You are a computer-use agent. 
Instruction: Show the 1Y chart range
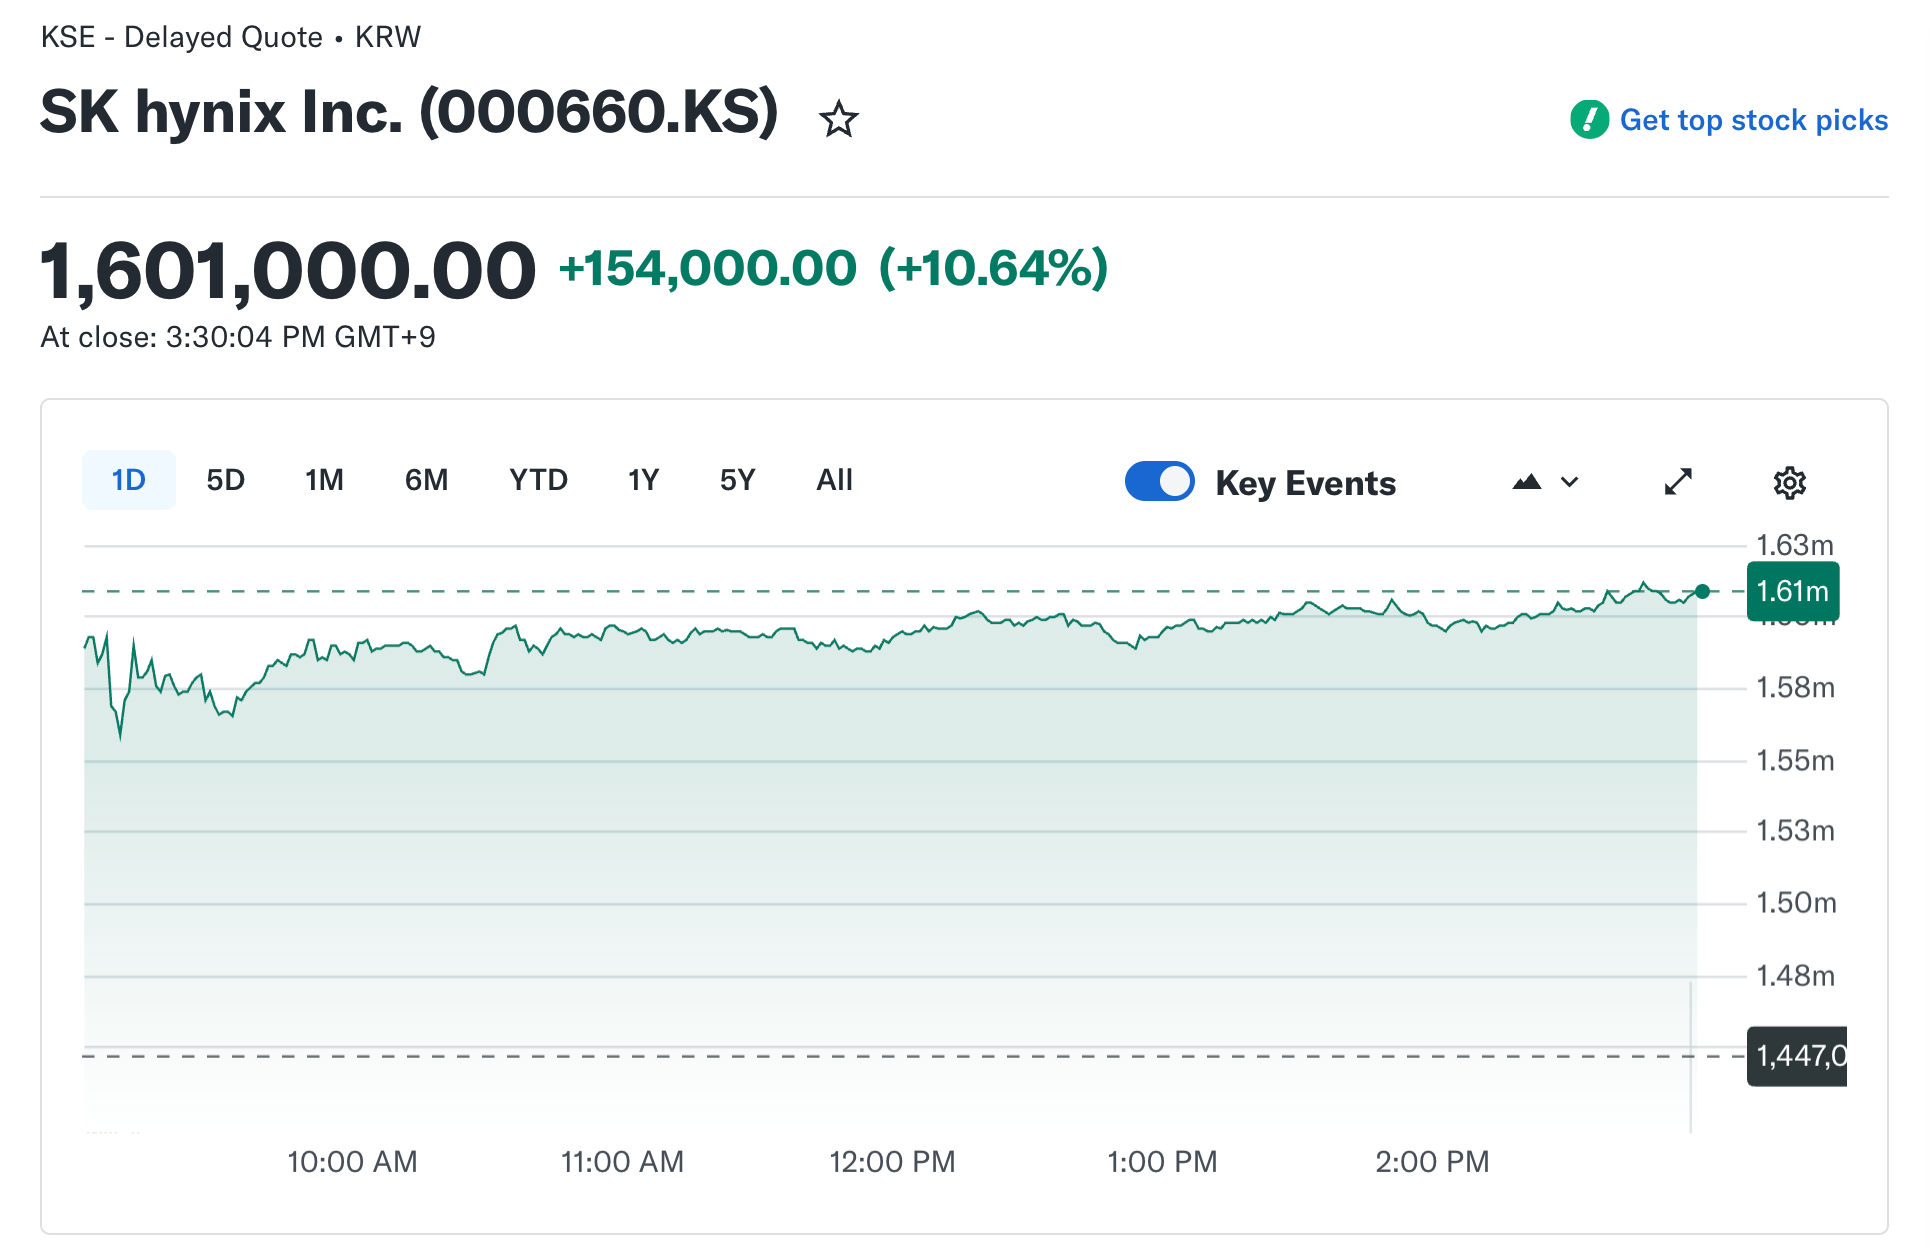pyautogui.click(x=643, y=480)
